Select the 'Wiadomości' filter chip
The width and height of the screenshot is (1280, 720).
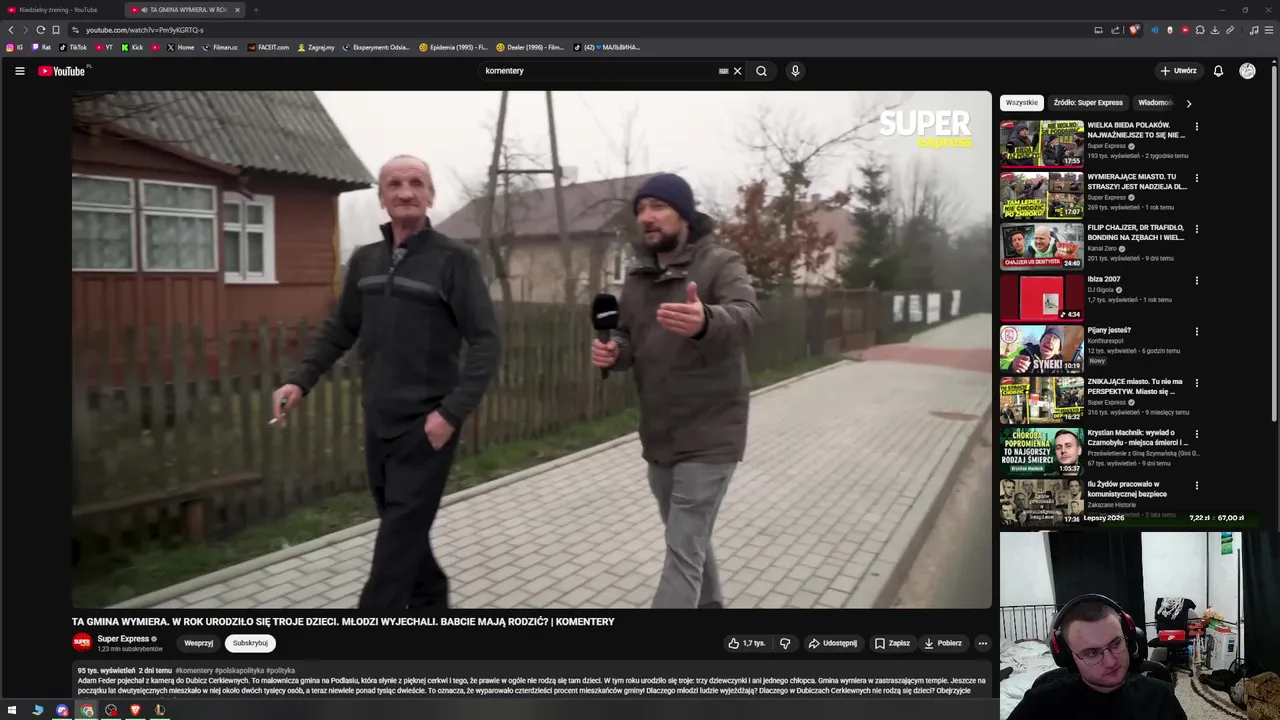[x=1155, y=102]
